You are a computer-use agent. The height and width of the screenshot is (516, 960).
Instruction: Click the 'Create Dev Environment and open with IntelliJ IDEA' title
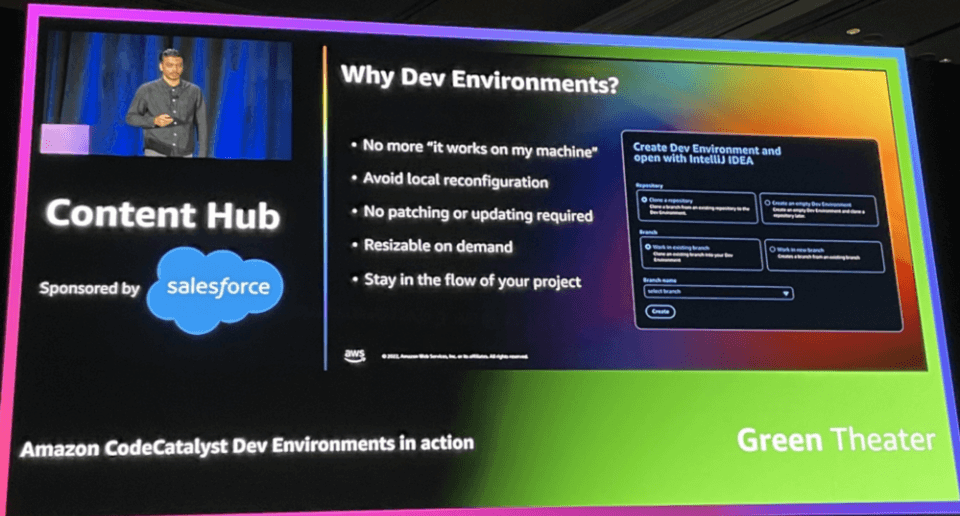707,154
